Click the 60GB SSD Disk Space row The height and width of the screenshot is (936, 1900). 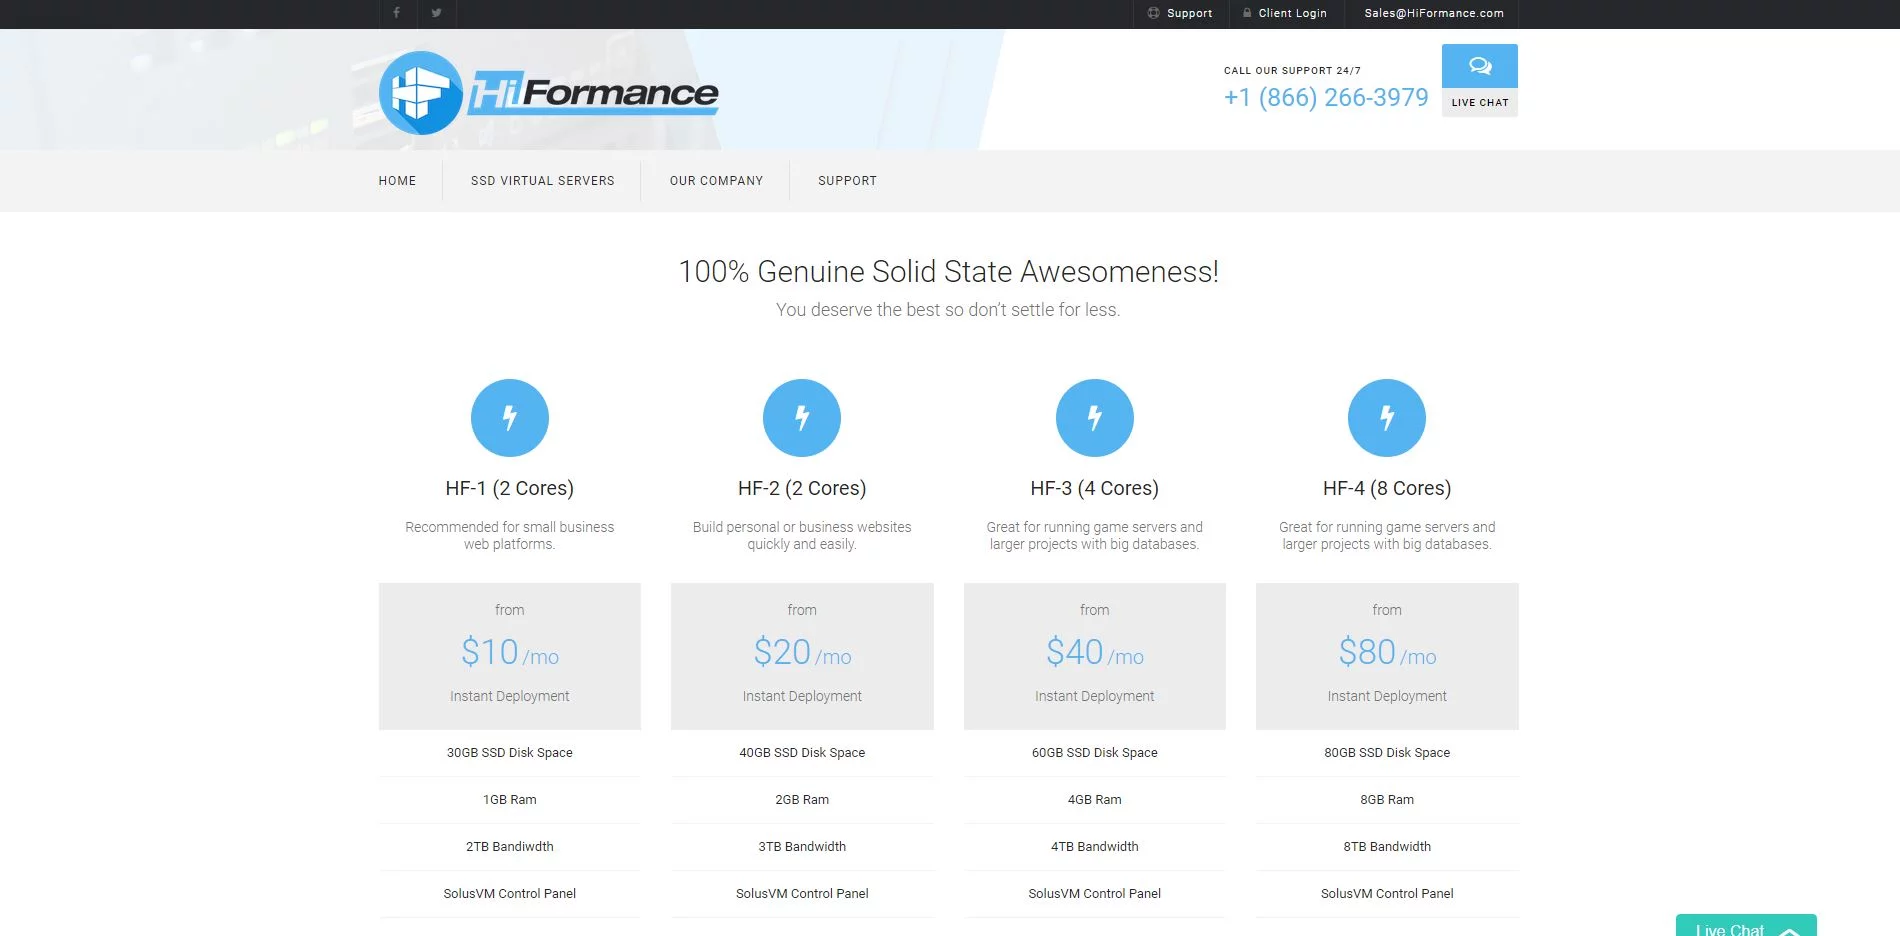pyautogui.click(x=1095, y=753)
